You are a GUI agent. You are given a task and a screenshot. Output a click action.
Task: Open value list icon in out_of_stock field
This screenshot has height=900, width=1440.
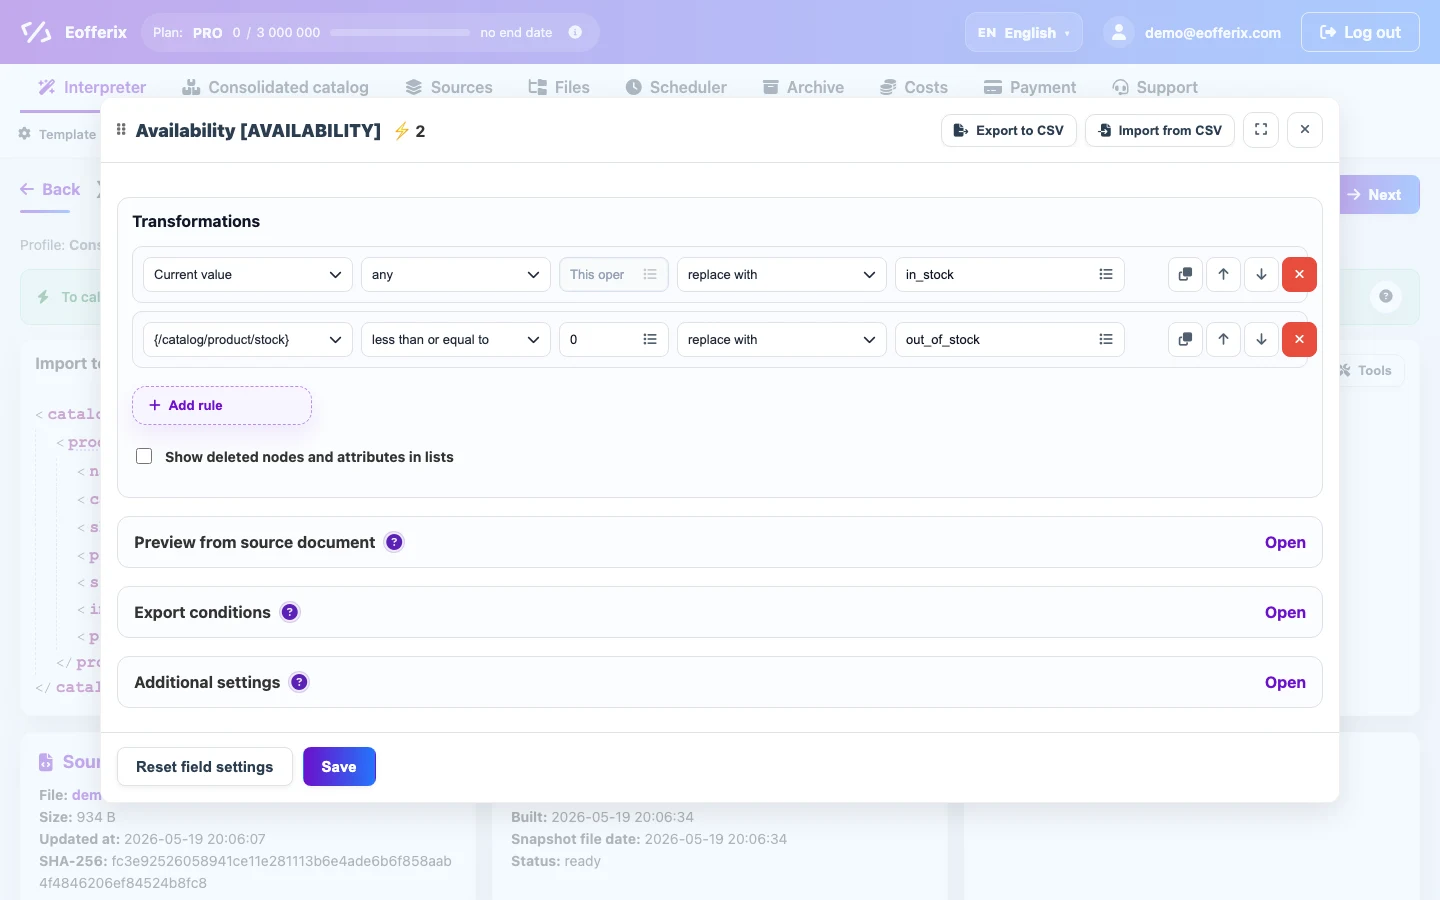[x=1105, y=339]
